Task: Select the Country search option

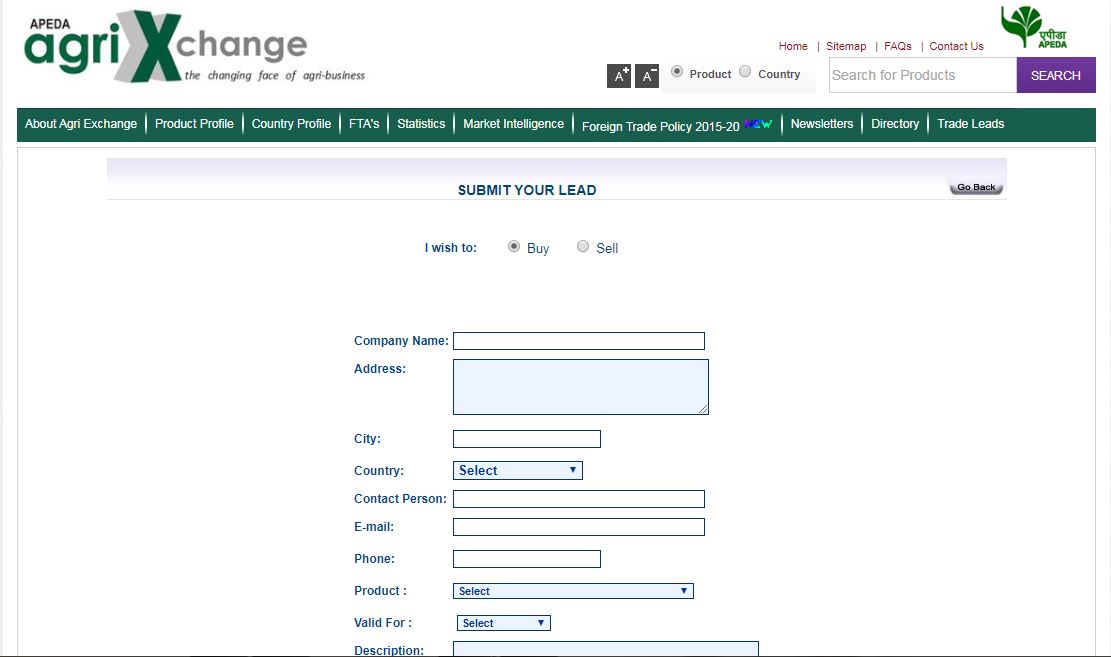Action: click(x=744, y=71)
